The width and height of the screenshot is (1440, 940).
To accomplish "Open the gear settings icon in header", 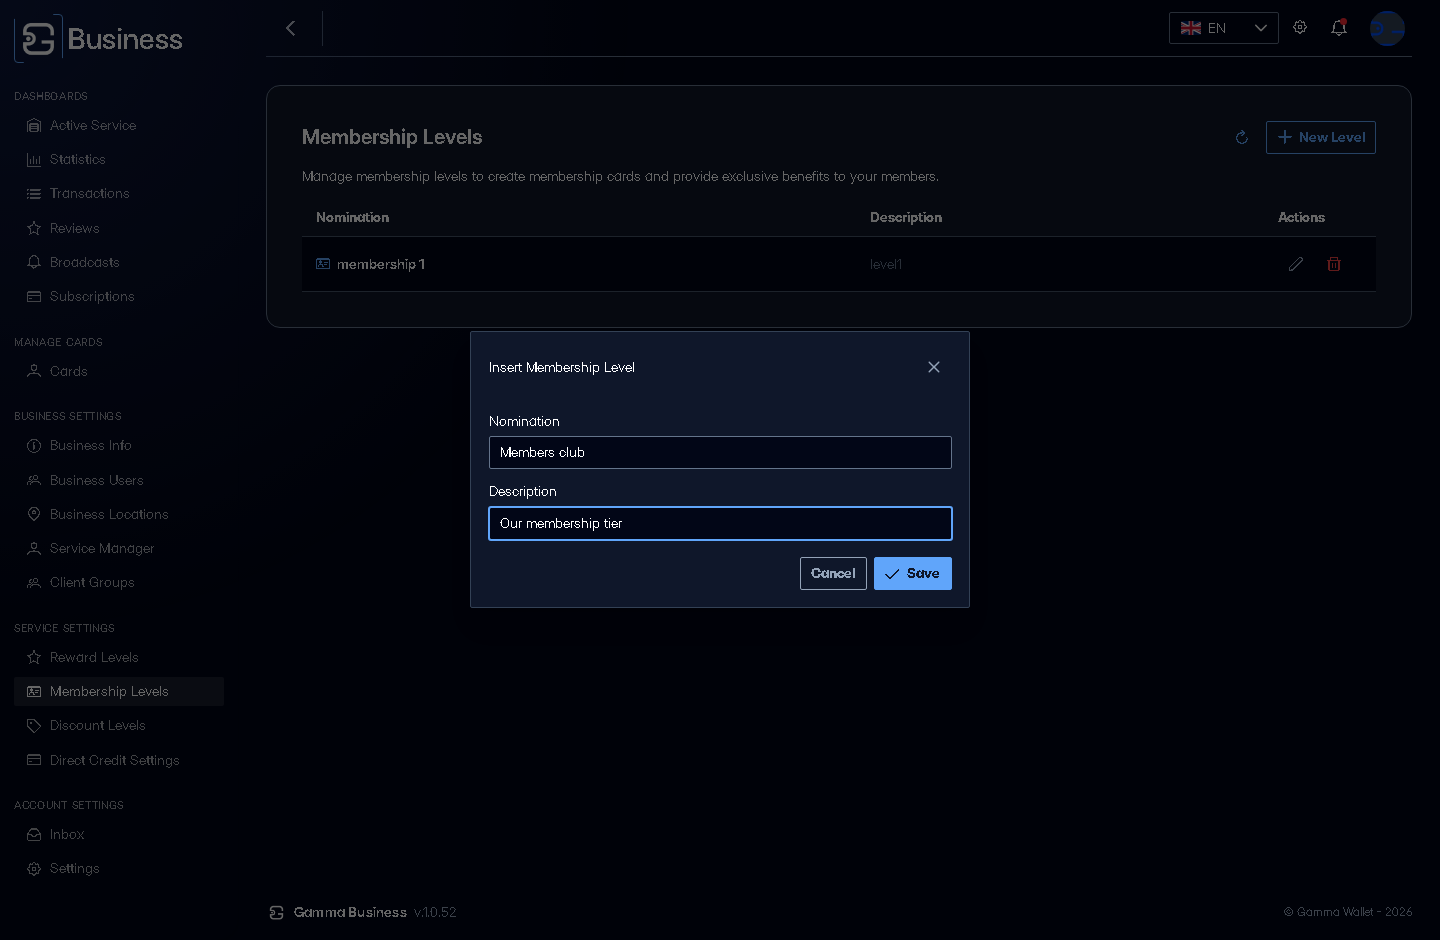I will [1300, 28].
